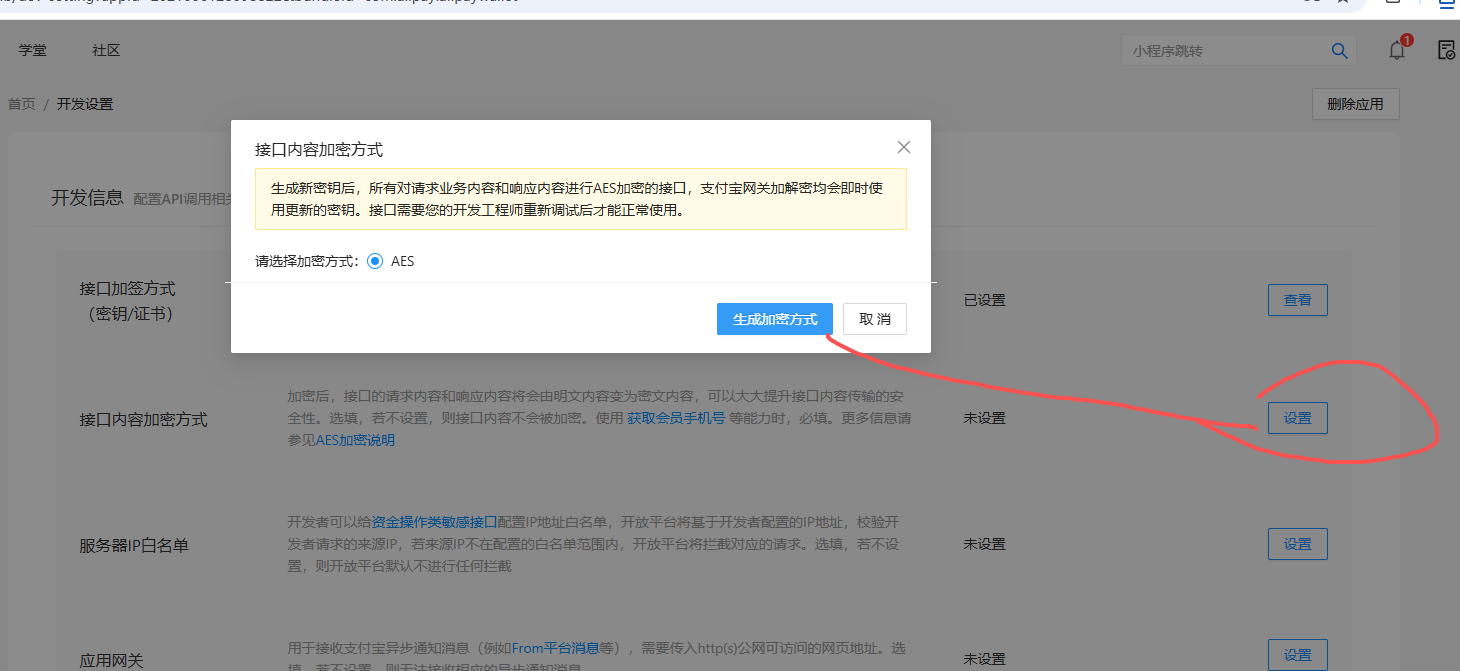The width and height of the screenshot is (1460, 671).
Task: Click 设置 for 接口内容加密方式
Action: click(x=1297, y=418)
